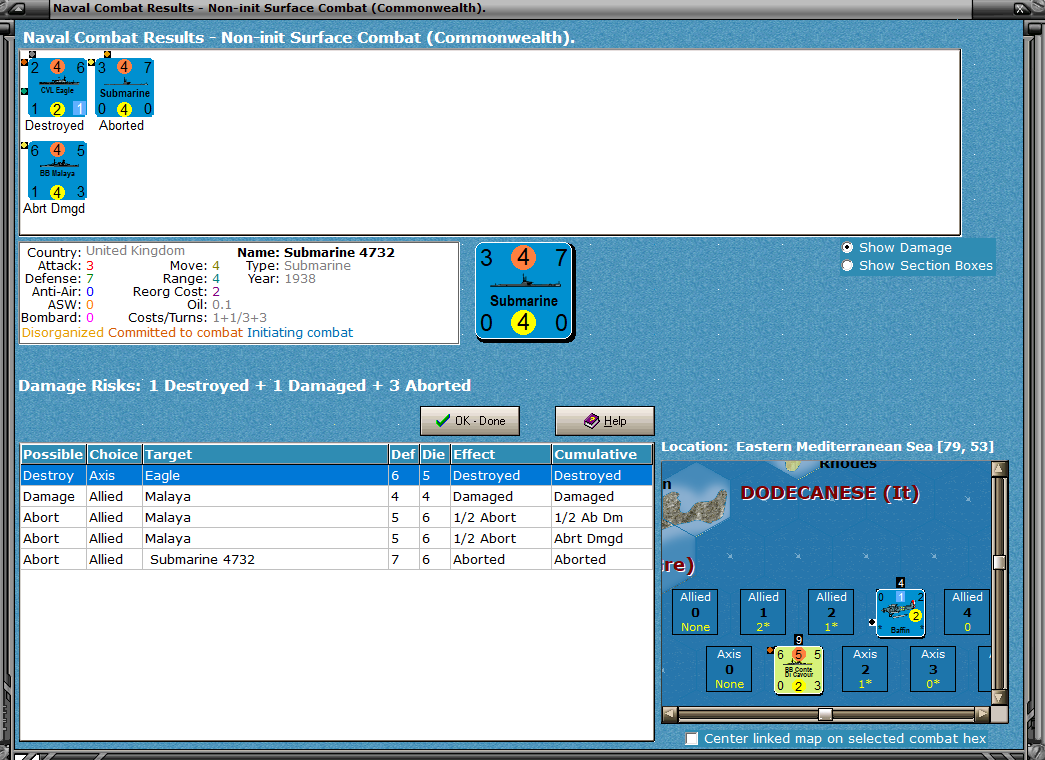This screenshot has height=760, width=1045.
Task: Click the Abrt Dmgd label under BB Malaya
Action: coord(54,209)
